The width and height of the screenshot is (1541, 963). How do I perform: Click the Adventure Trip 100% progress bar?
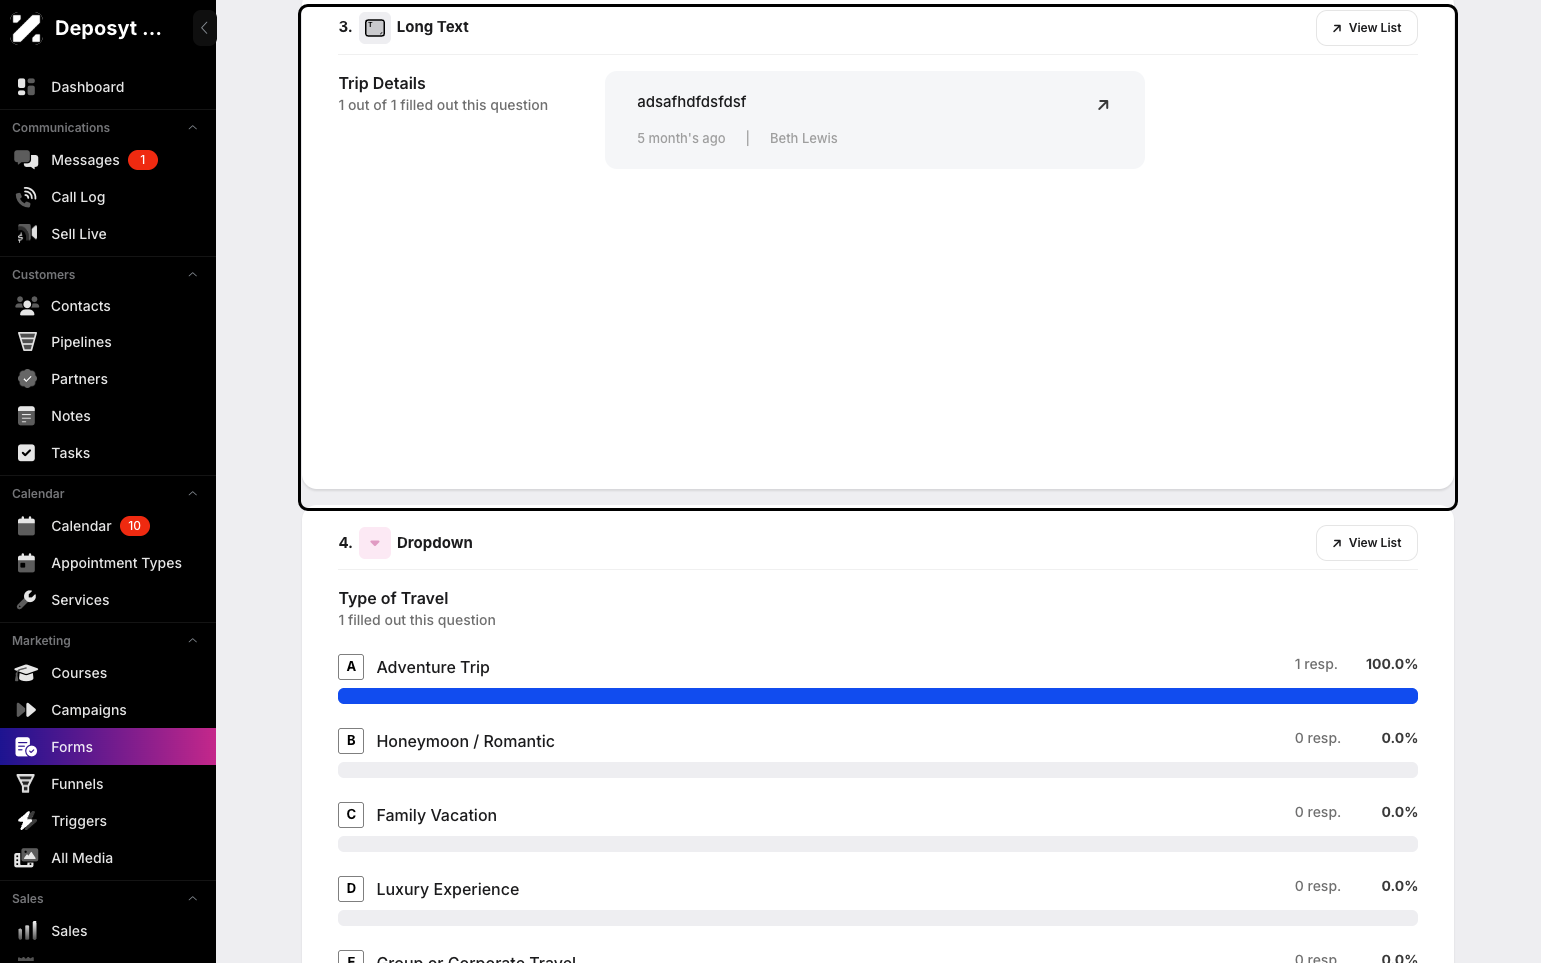877,696
